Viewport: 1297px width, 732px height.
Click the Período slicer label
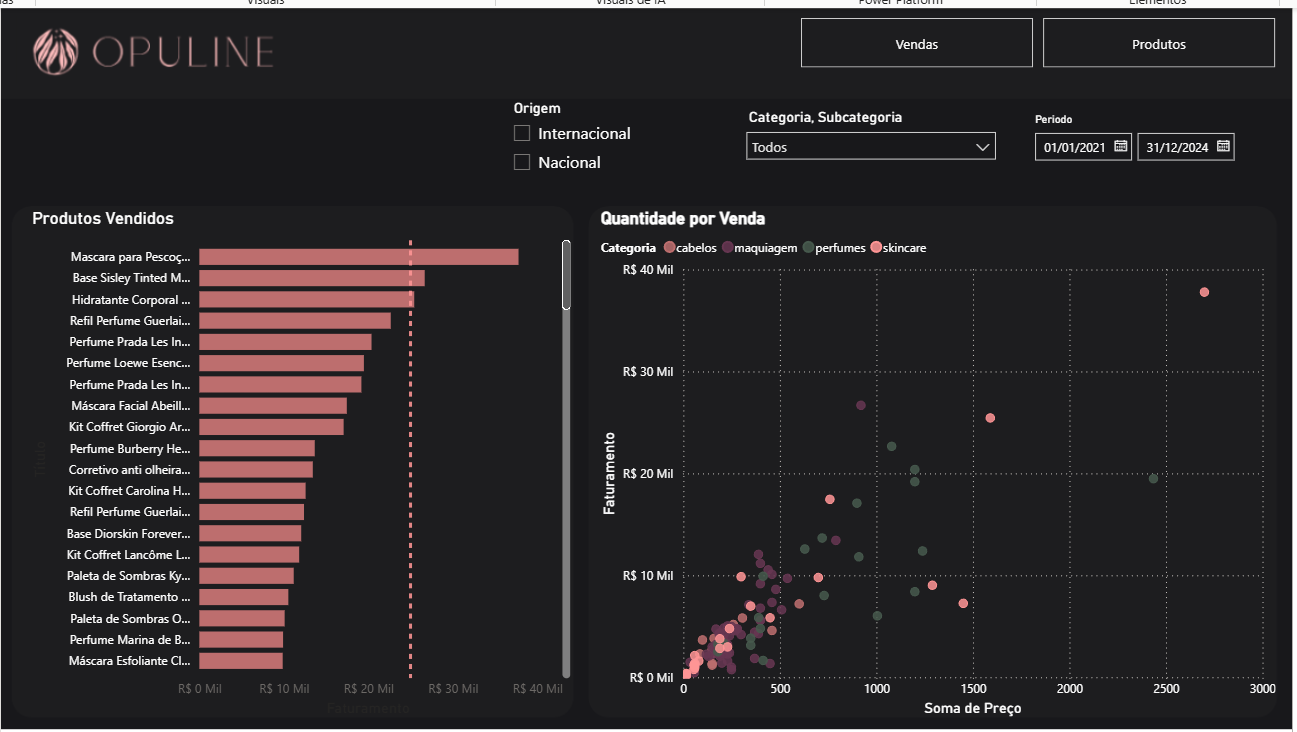1054,119
